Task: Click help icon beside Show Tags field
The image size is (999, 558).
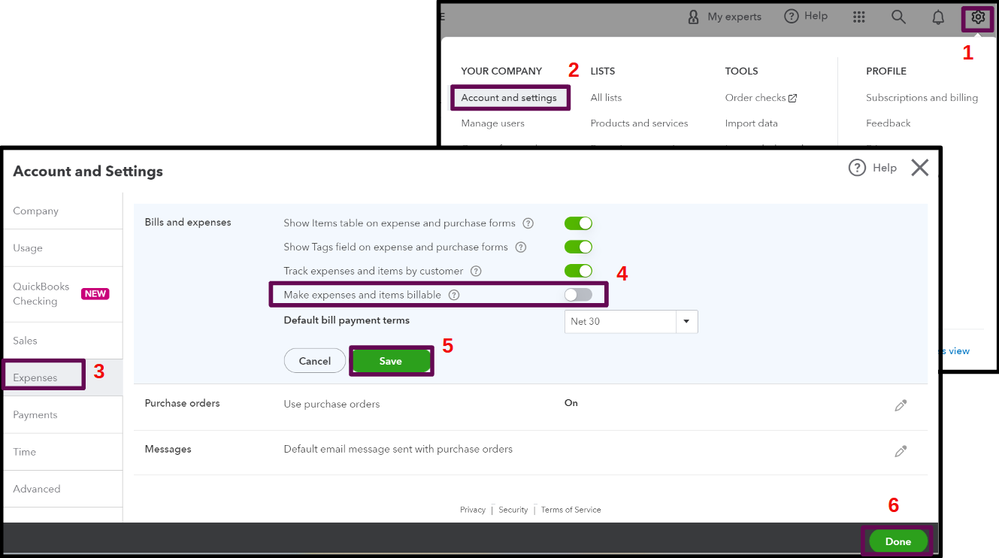Action: (521, 247)
